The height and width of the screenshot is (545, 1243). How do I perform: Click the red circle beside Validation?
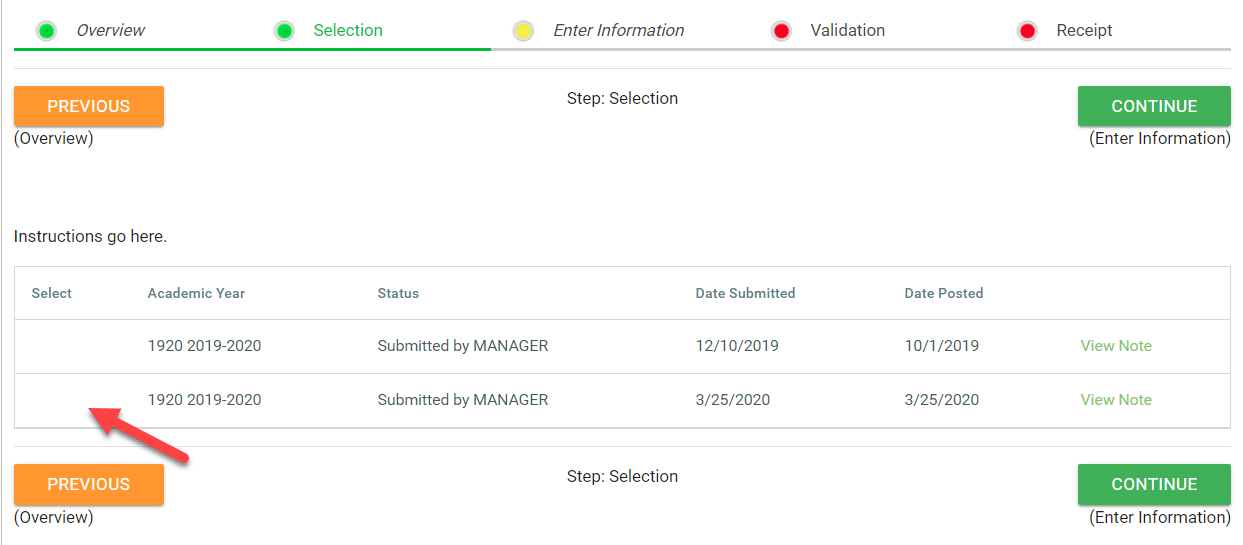(x=782, y=31)
